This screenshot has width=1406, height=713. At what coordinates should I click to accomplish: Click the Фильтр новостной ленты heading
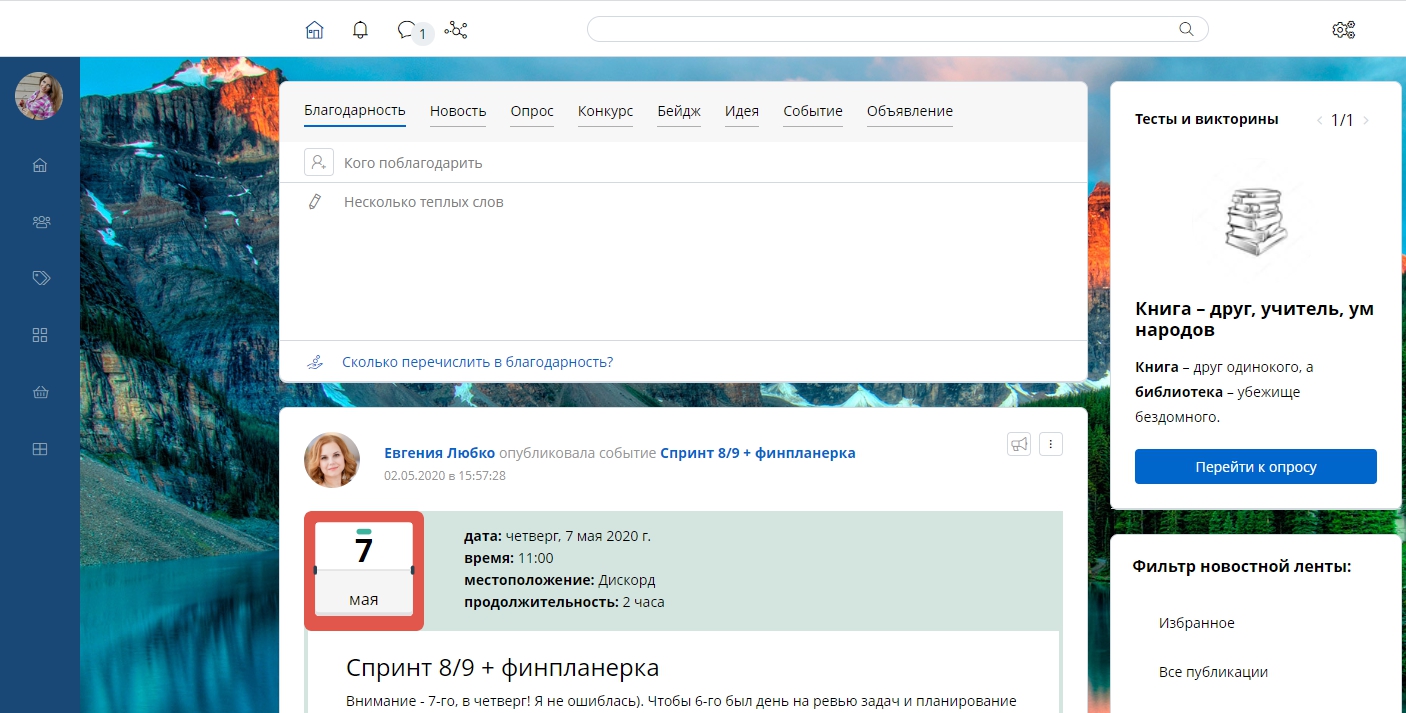point(1242,566)
